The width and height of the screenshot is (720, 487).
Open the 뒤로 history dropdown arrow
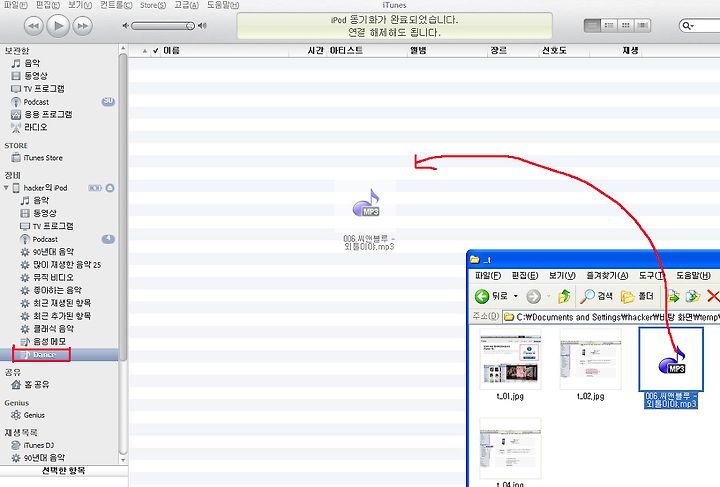[516, 297]
